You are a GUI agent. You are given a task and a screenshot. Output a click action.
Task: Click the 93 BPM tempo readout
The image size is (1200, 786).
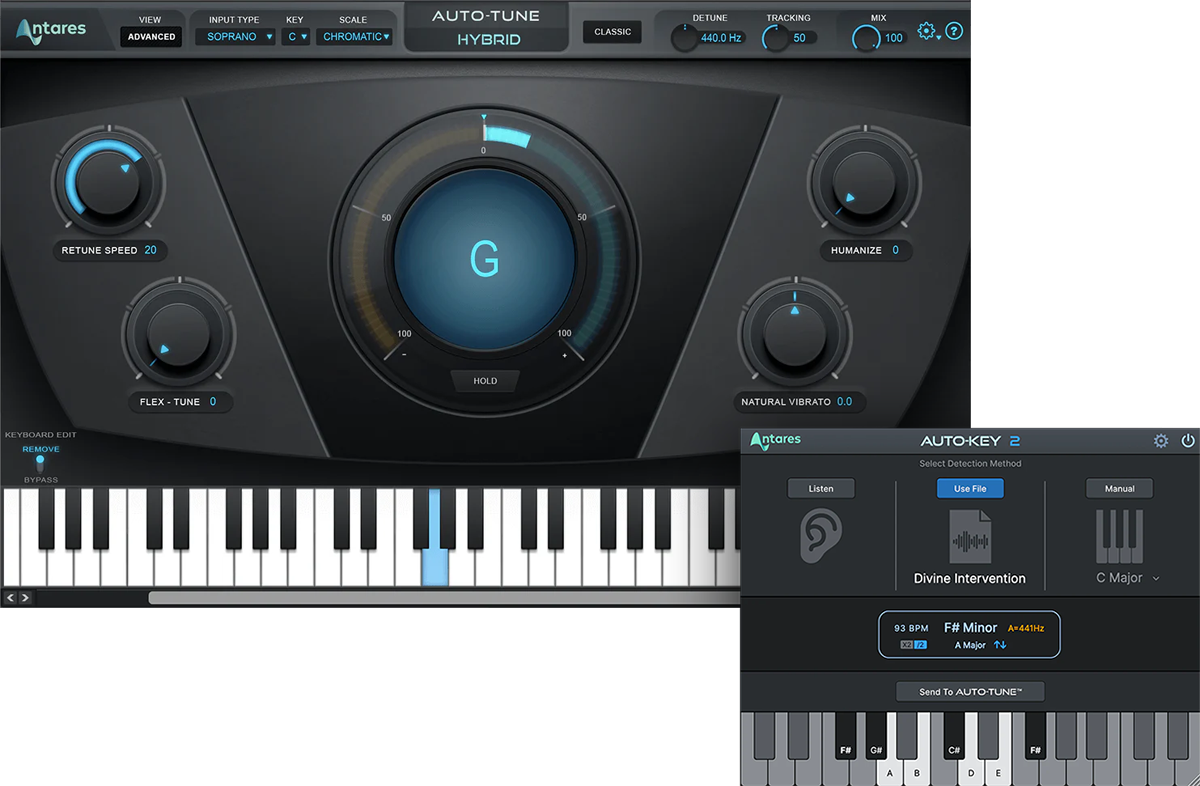click(x=911, y=628)
